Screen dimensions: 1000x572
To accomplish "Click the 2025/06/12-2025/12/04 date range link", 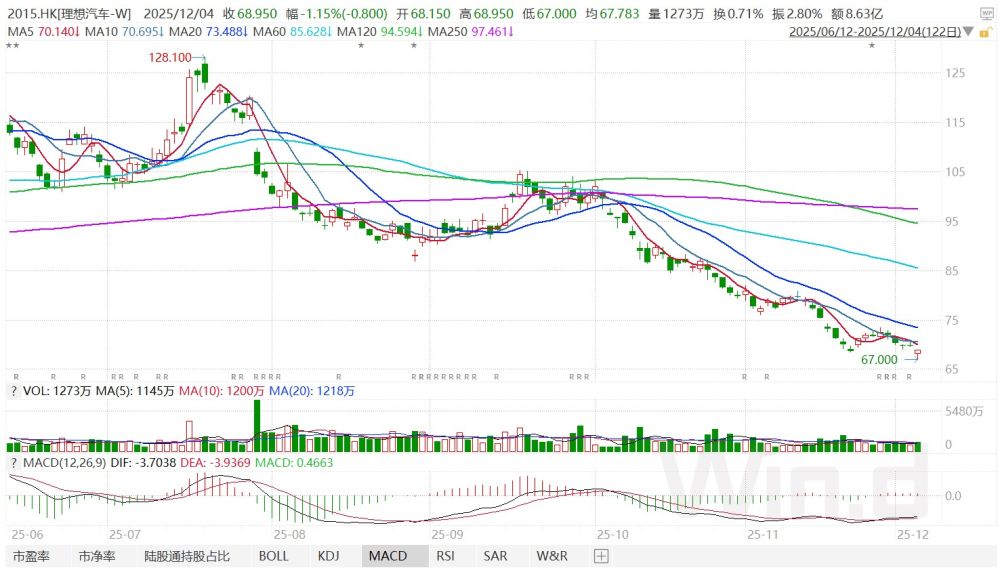I will point(874,32).
